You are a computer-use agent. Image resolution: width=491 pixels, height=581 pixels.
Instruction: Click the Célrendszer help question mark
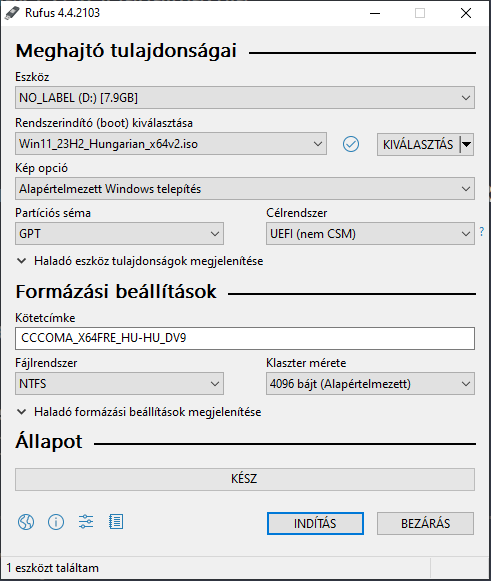[481, 232]
